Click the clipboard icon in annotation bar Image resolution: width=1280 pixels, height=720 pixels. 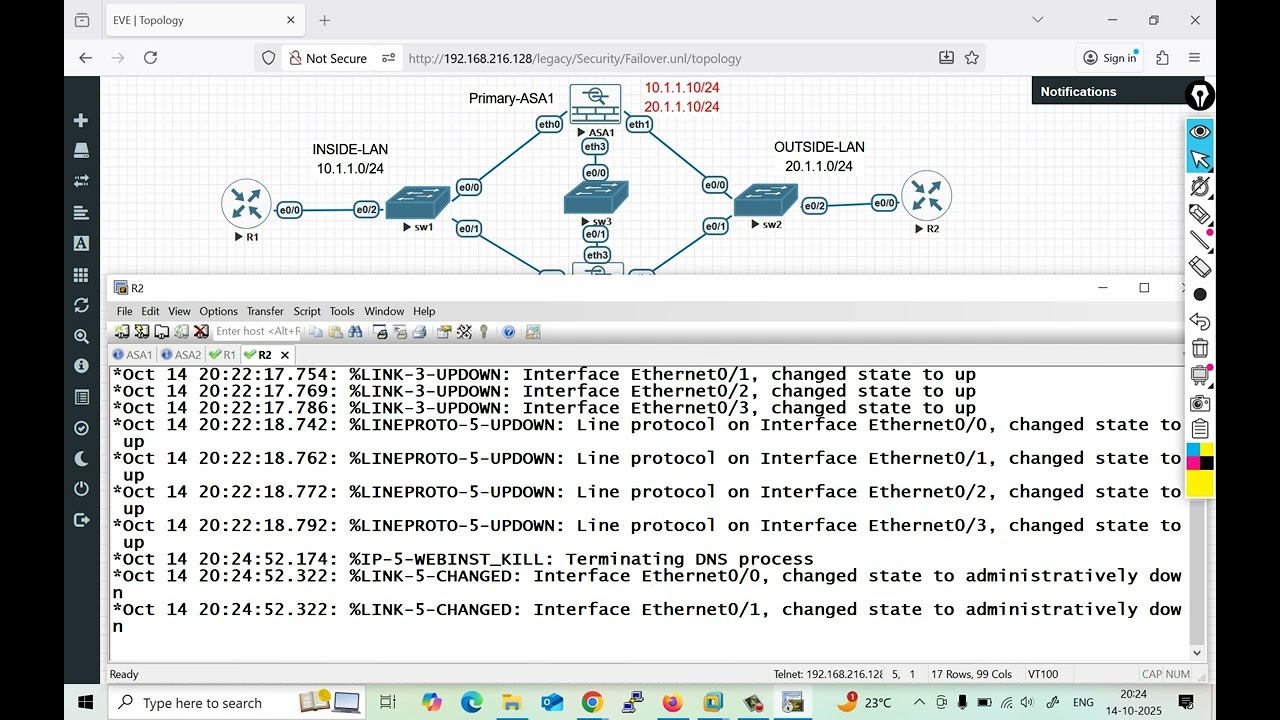click(x=1200, y=429)
